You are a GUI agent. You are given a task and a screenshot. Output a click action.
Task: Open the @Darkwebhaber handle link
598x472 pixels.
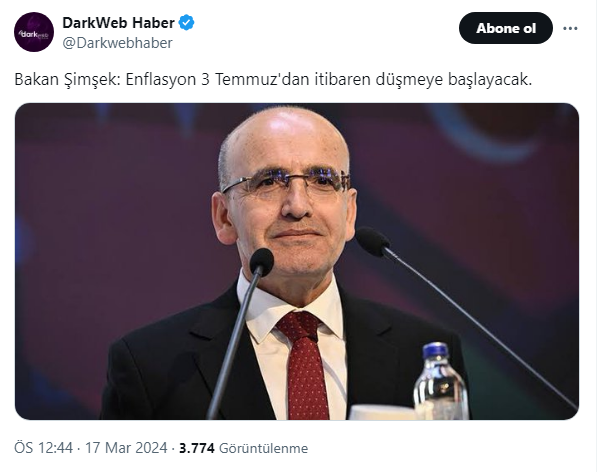(x=117, y=43)
